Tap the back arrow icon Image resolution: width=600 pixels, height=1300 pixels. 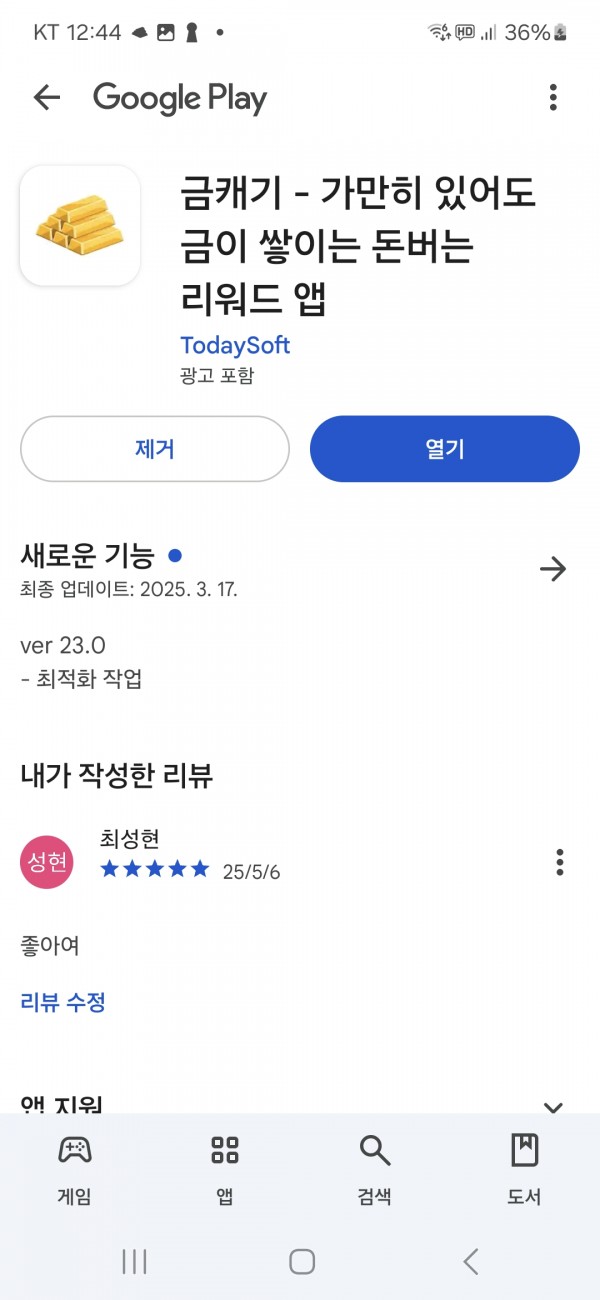pos(47,97)
